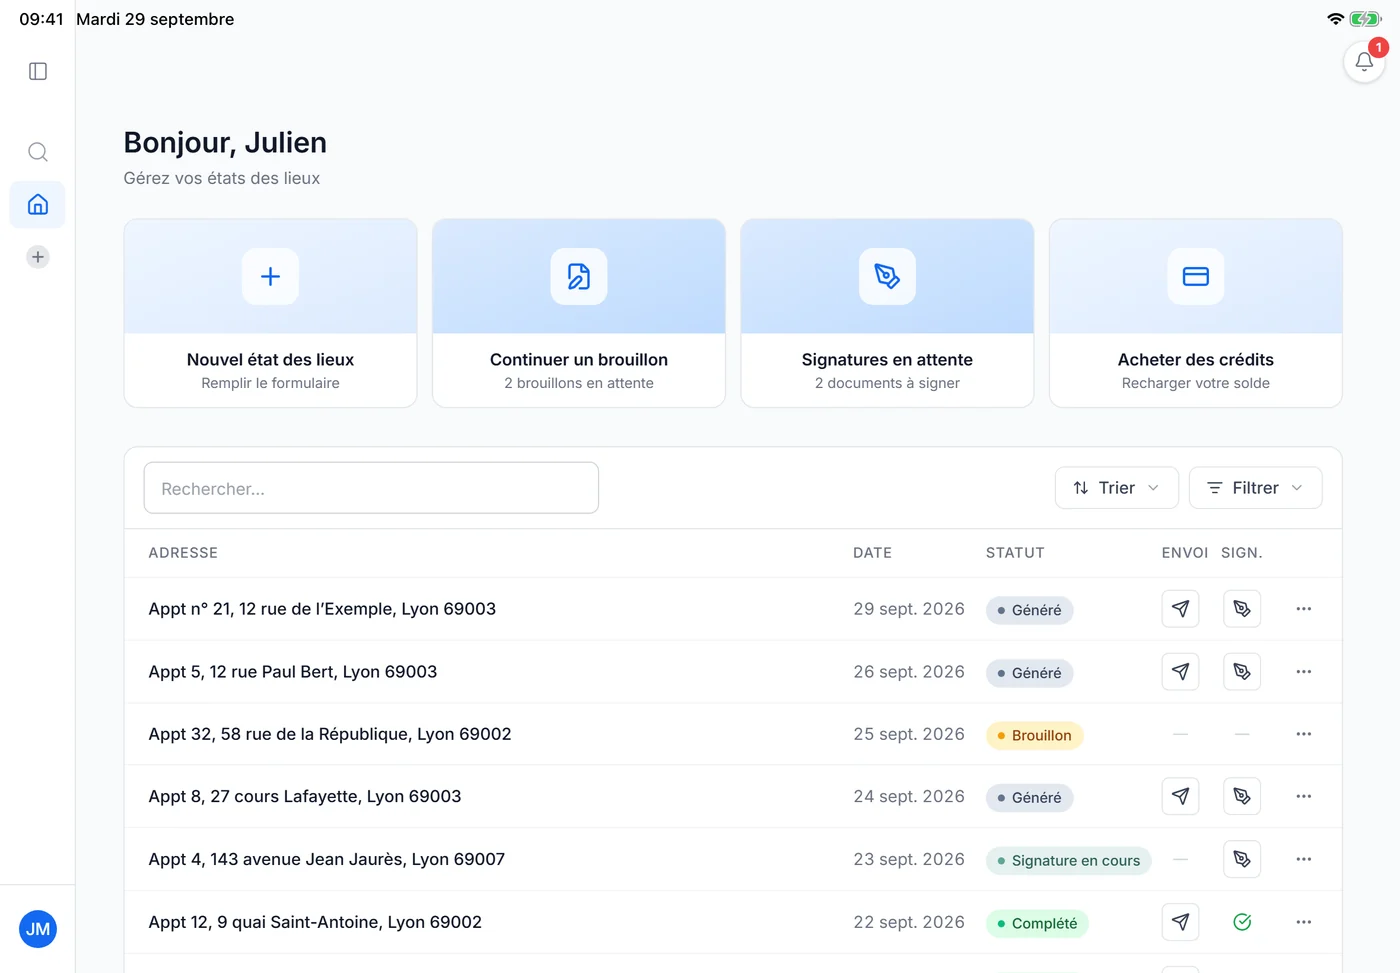This screenshot has height=973, width=1400.
Task: Toggle the sidebar panel icon
Action: (38, 71)
